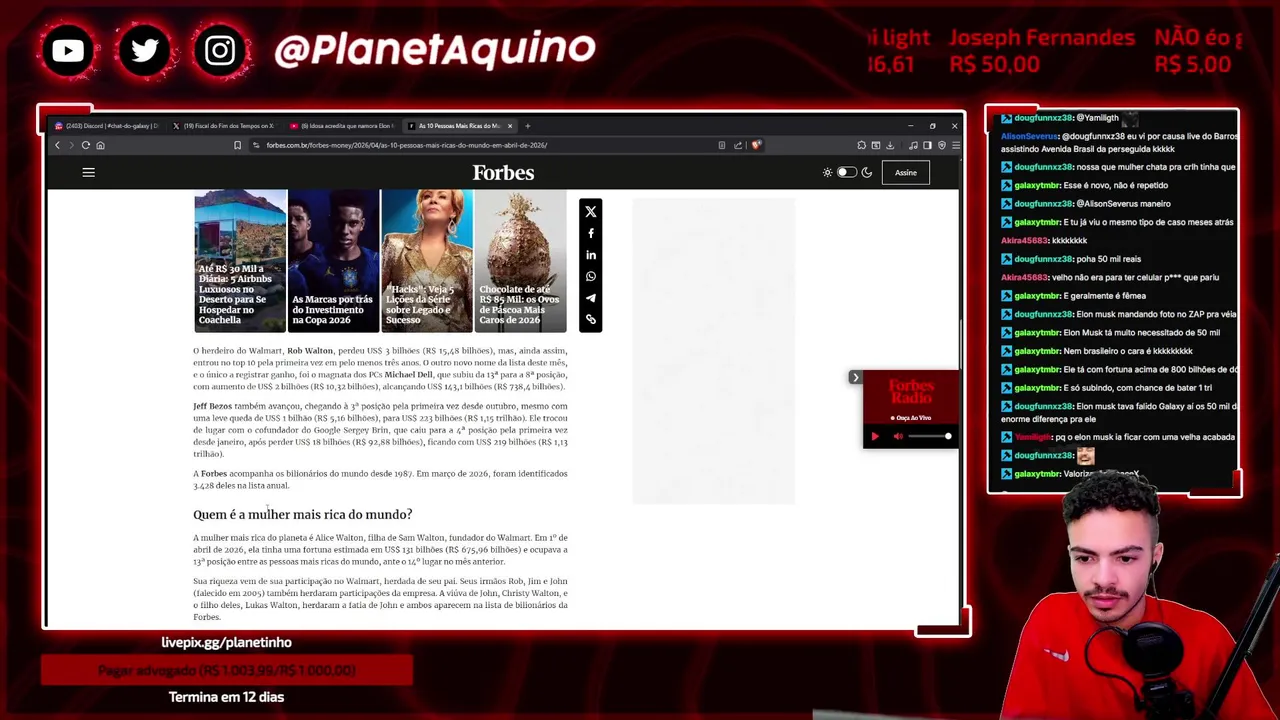Copy article link with chain icon
1280x720 pixels.
[591, 319]
